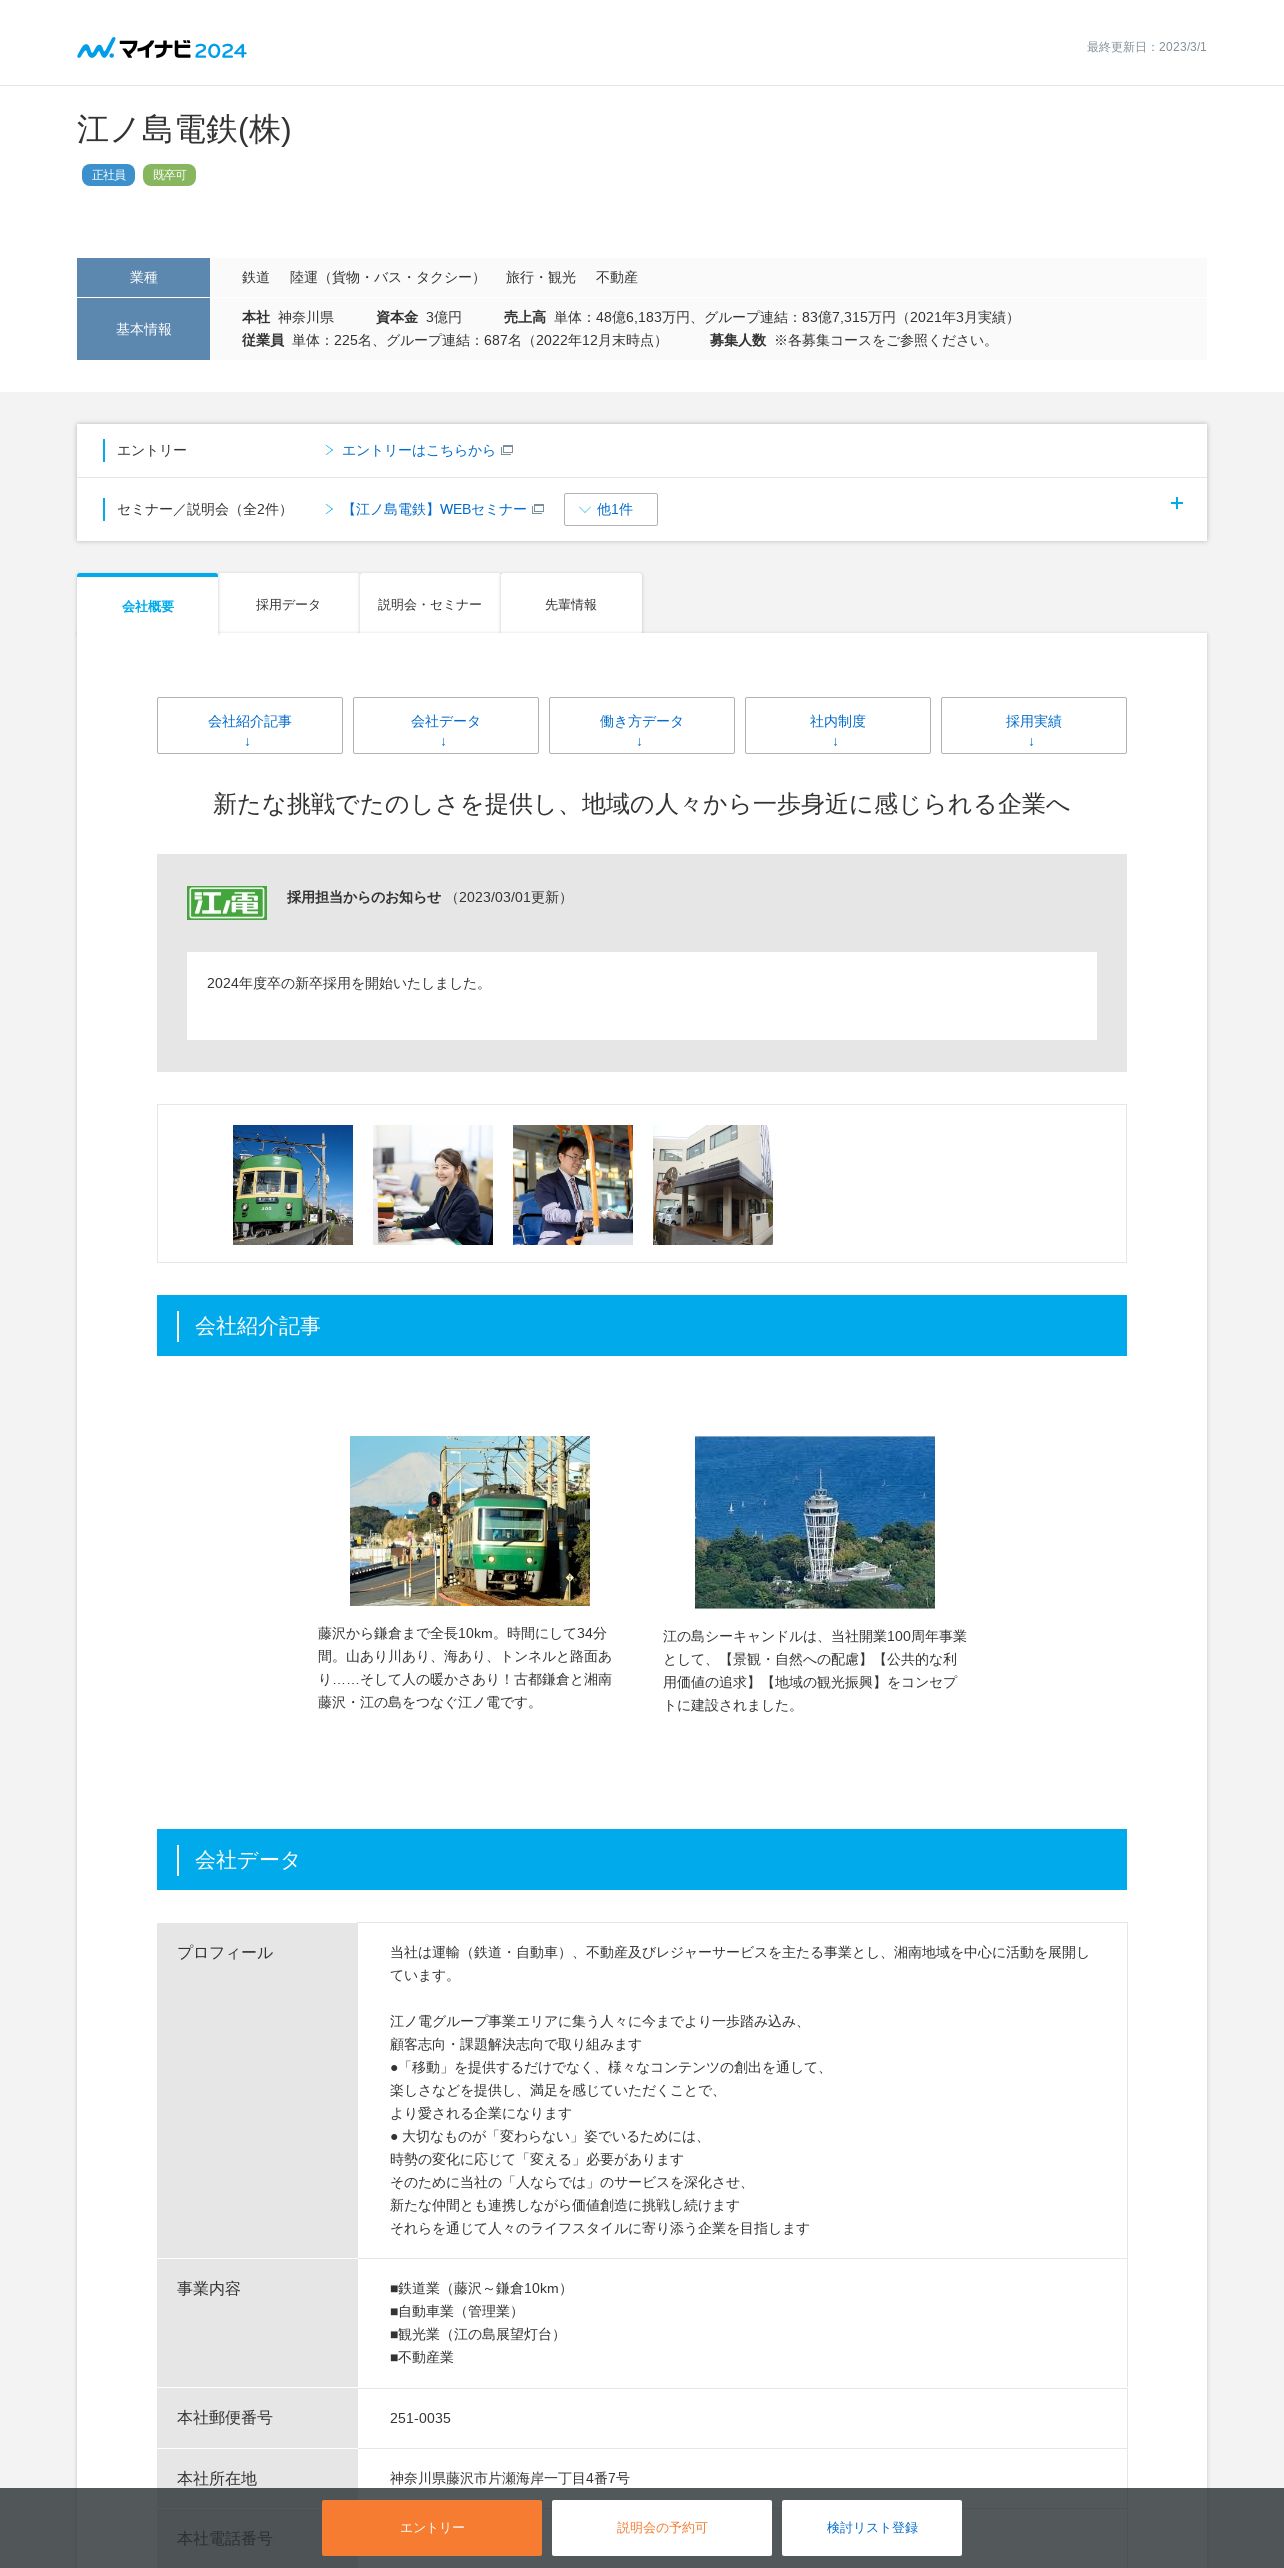This screenshot has height=2568, width=1284.
Task: Click the 江ノ電 green company logo
Action: coord(227,903)
